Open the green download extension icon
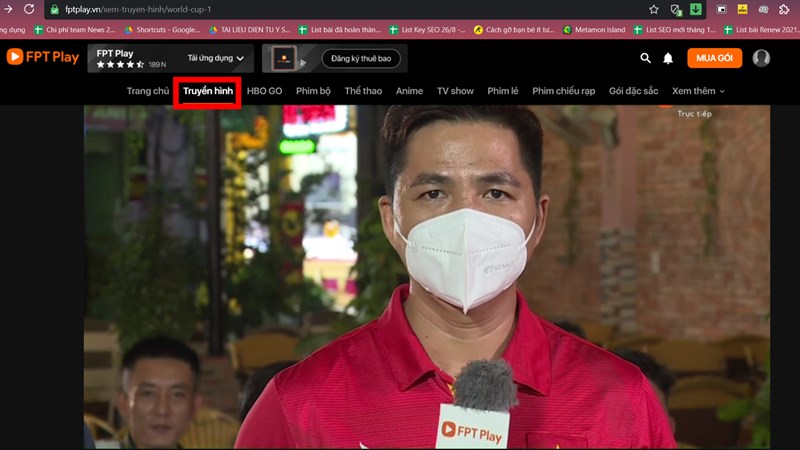Viewport: 800px width, 450px height. click(x=696, y=9)
